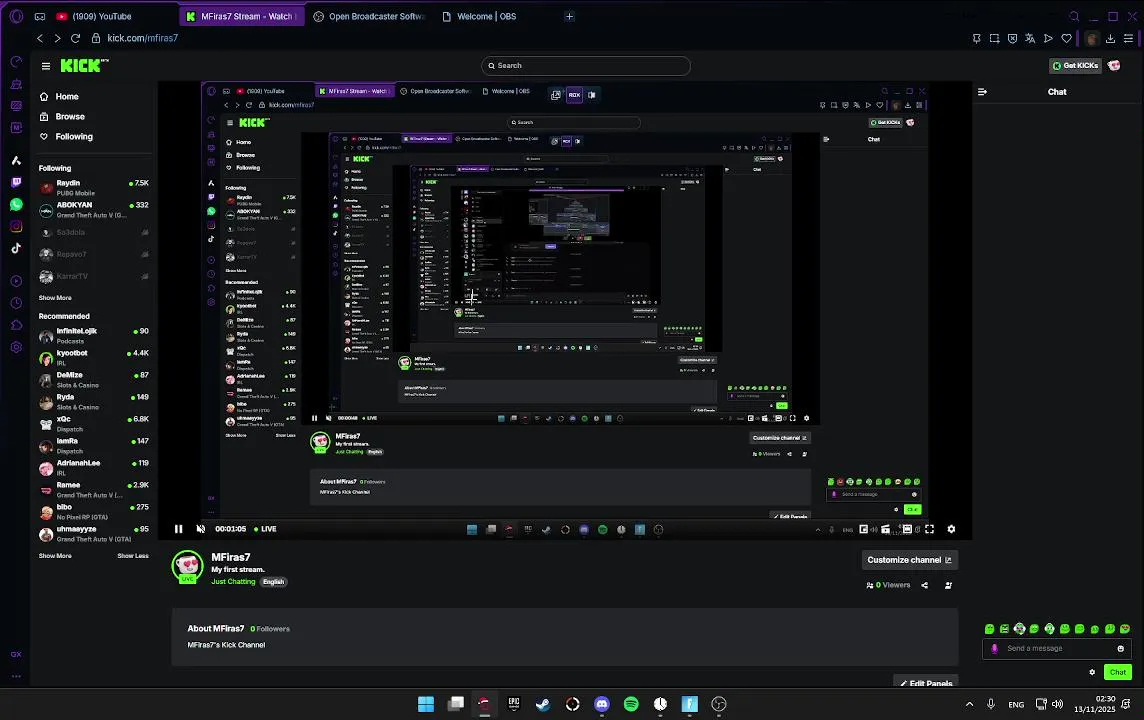Open the ad blocker shield icon
The image size is (1144, 720).
(1012, 38)
